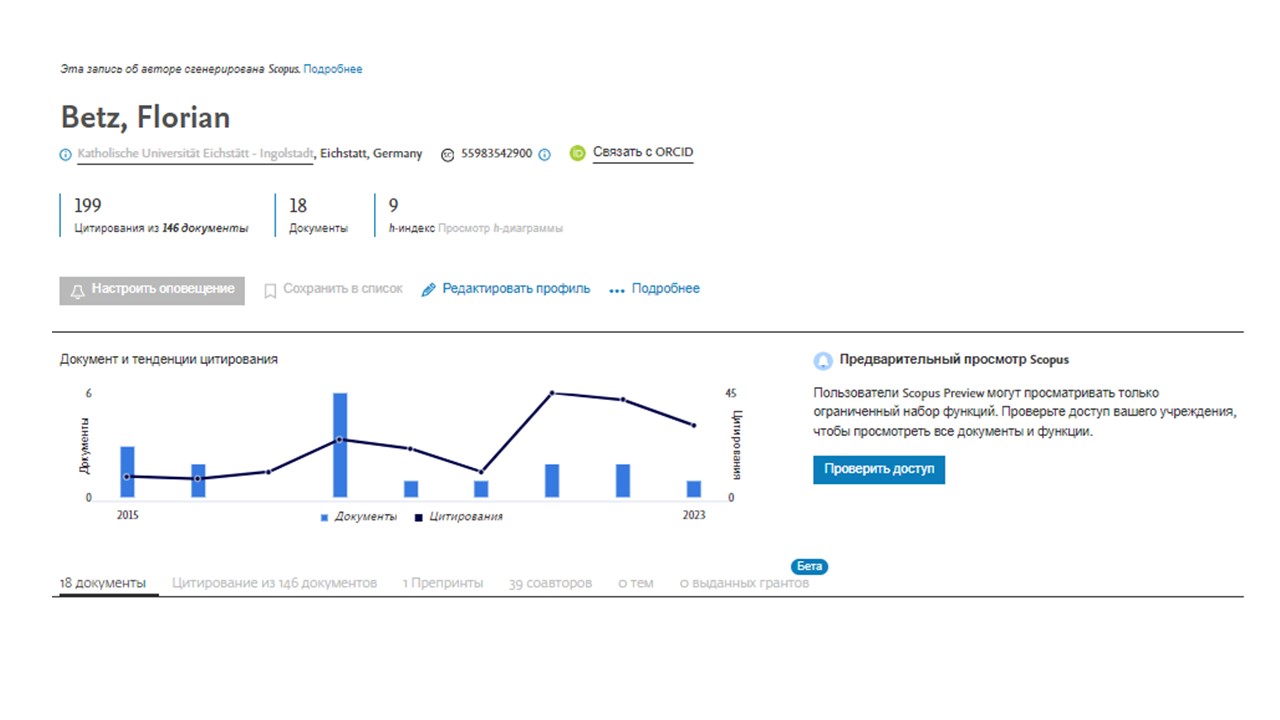Click the bookmark icon for Сохранить в список
The width and height of the screenshot is (1280, 720).
click(270, 290)
